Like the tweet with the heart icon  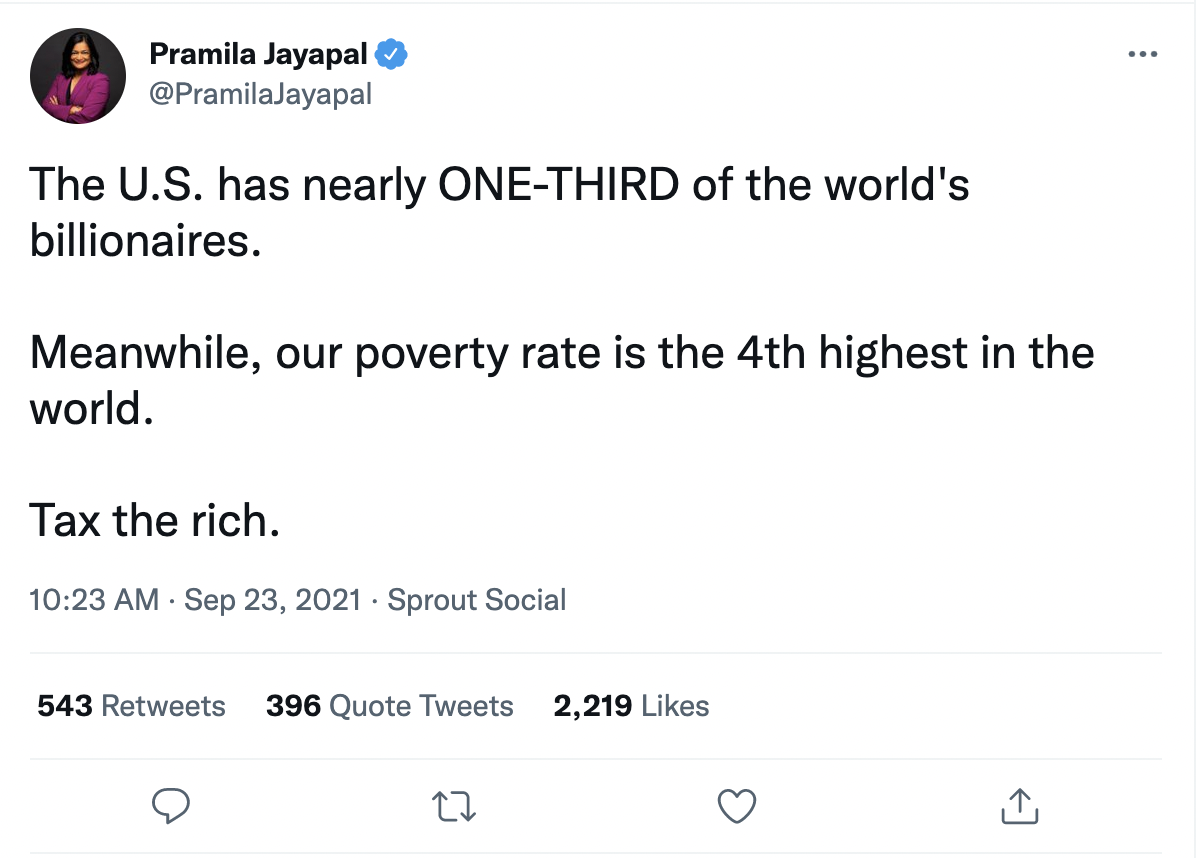tap(737, 805)
